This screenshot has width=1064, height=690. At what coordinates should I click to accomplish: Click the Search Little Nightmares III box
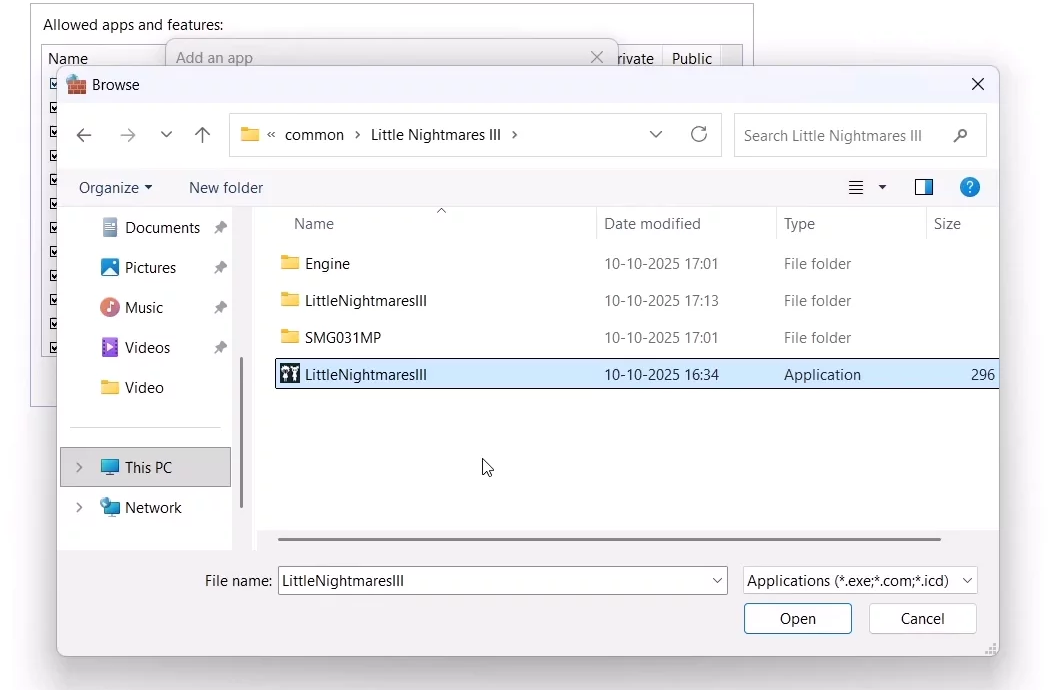click(846, 136)
